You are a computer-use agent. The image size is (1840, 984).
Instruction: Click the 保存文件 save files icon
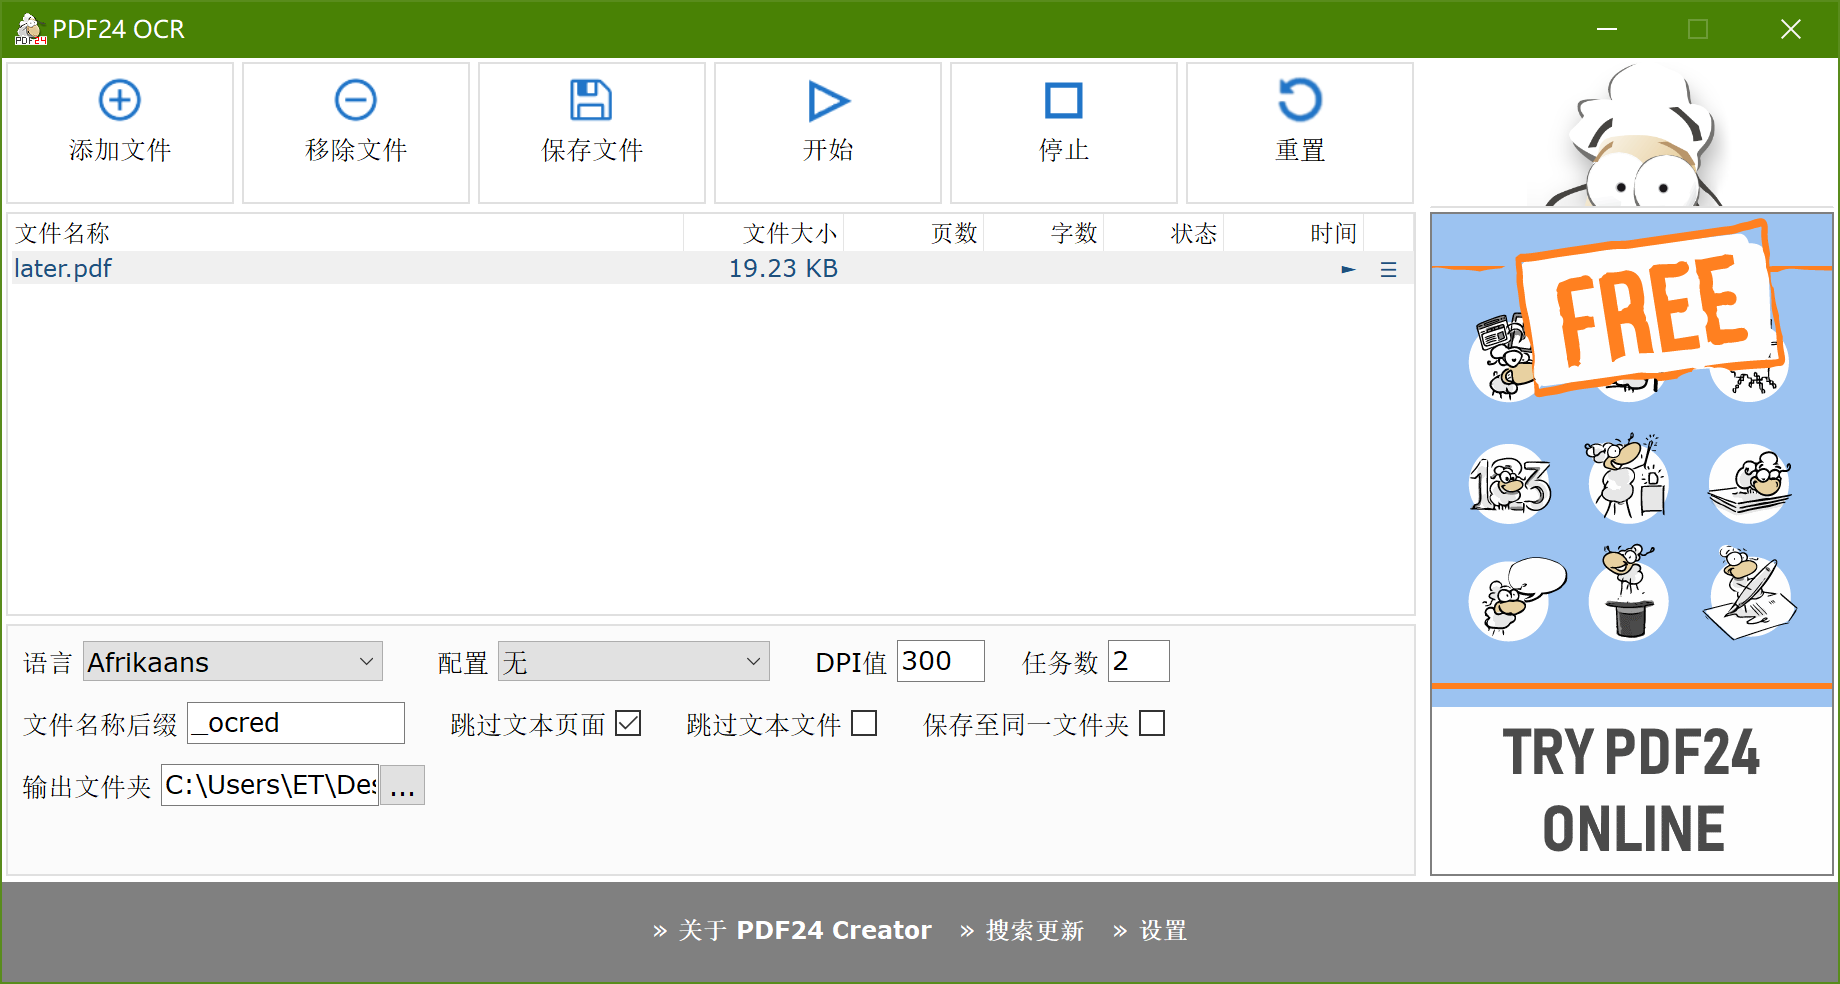coord(591,100)
